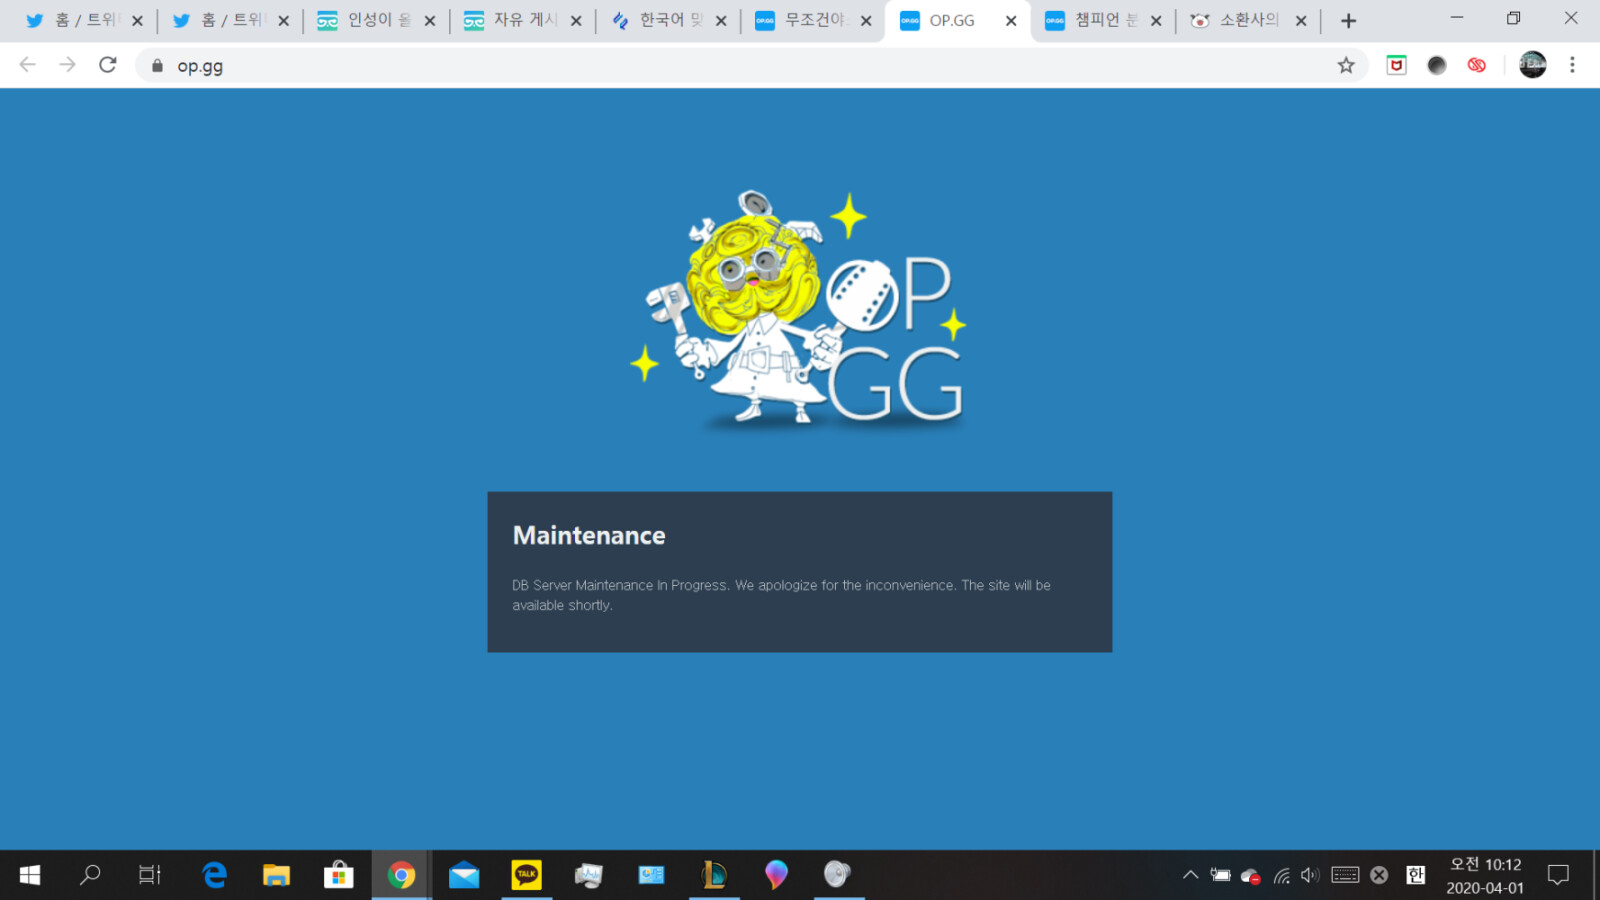Image resolution: width=1600 pixels, height=900 pixels.
Task: Open the touch keyboard from the tray
Action: click(x=1345, y=875)
